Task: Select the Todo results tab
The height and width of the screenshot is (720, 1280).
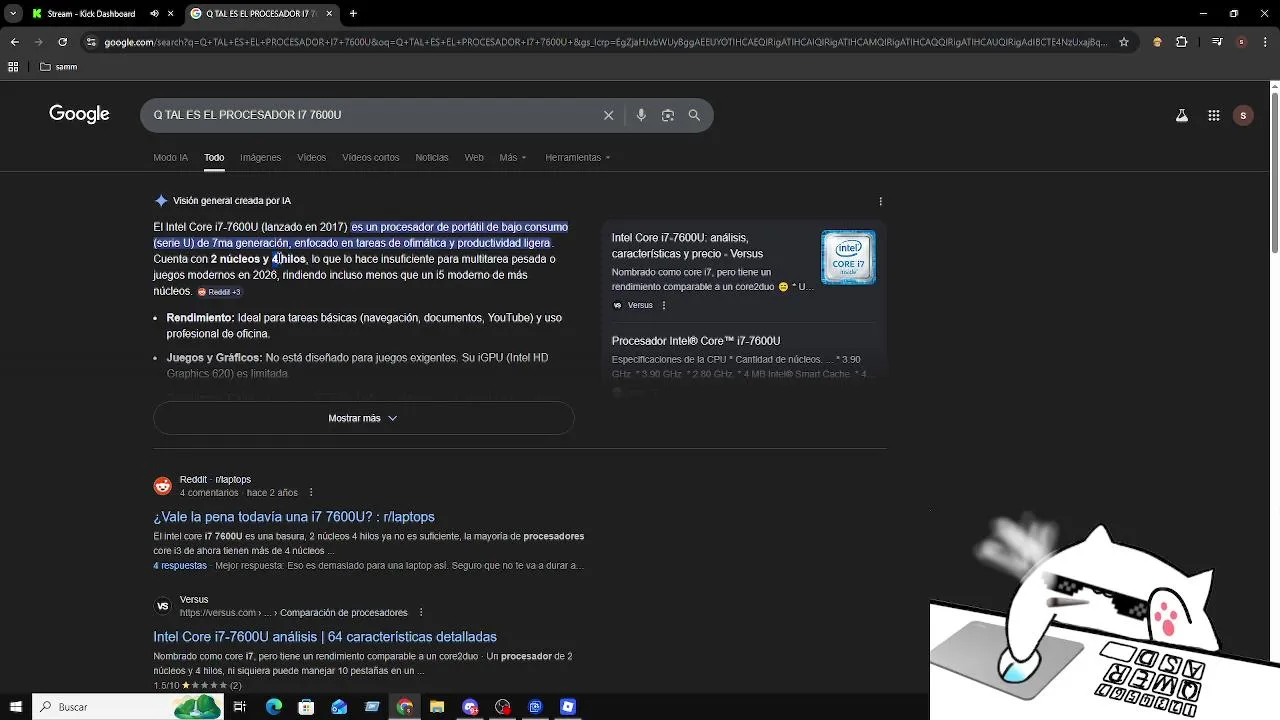Action: pos(214,157)
